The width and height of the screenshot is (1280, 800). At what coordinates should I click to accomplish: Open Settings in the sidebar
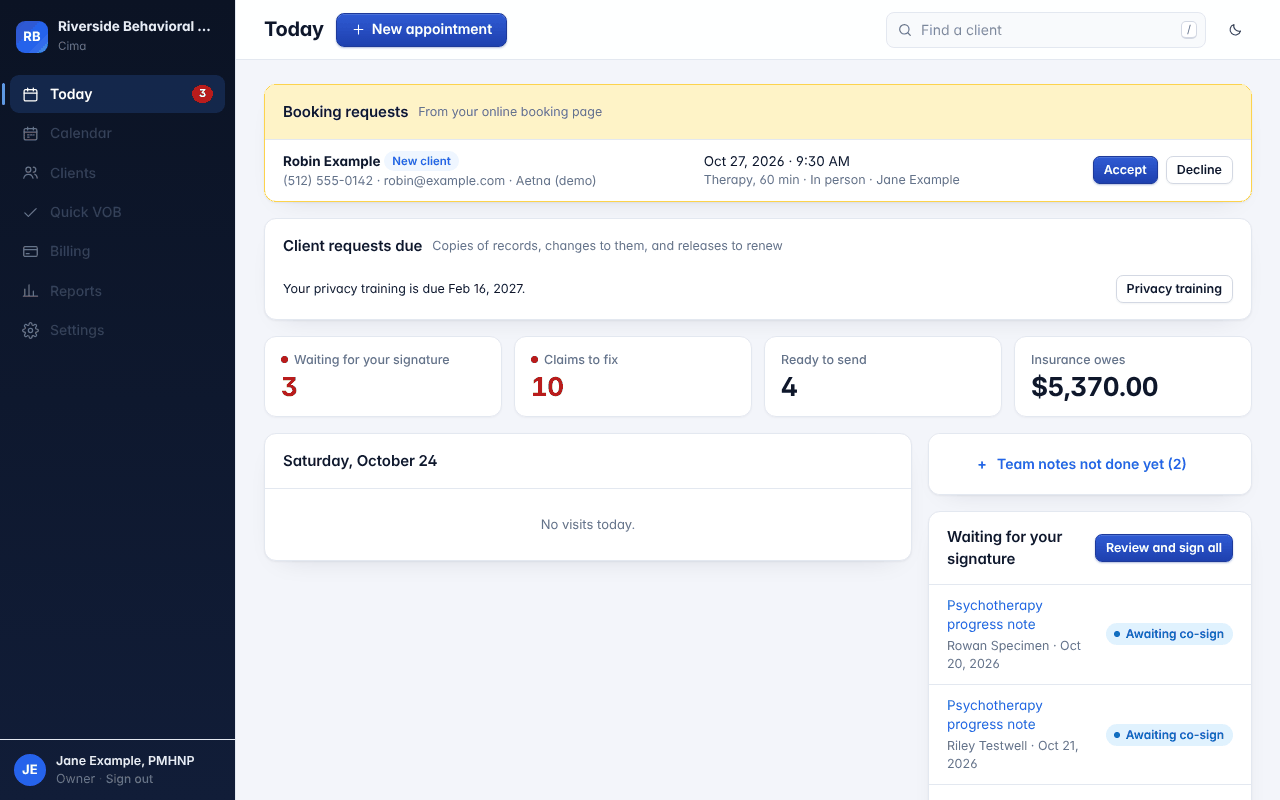tap(117, 330)
